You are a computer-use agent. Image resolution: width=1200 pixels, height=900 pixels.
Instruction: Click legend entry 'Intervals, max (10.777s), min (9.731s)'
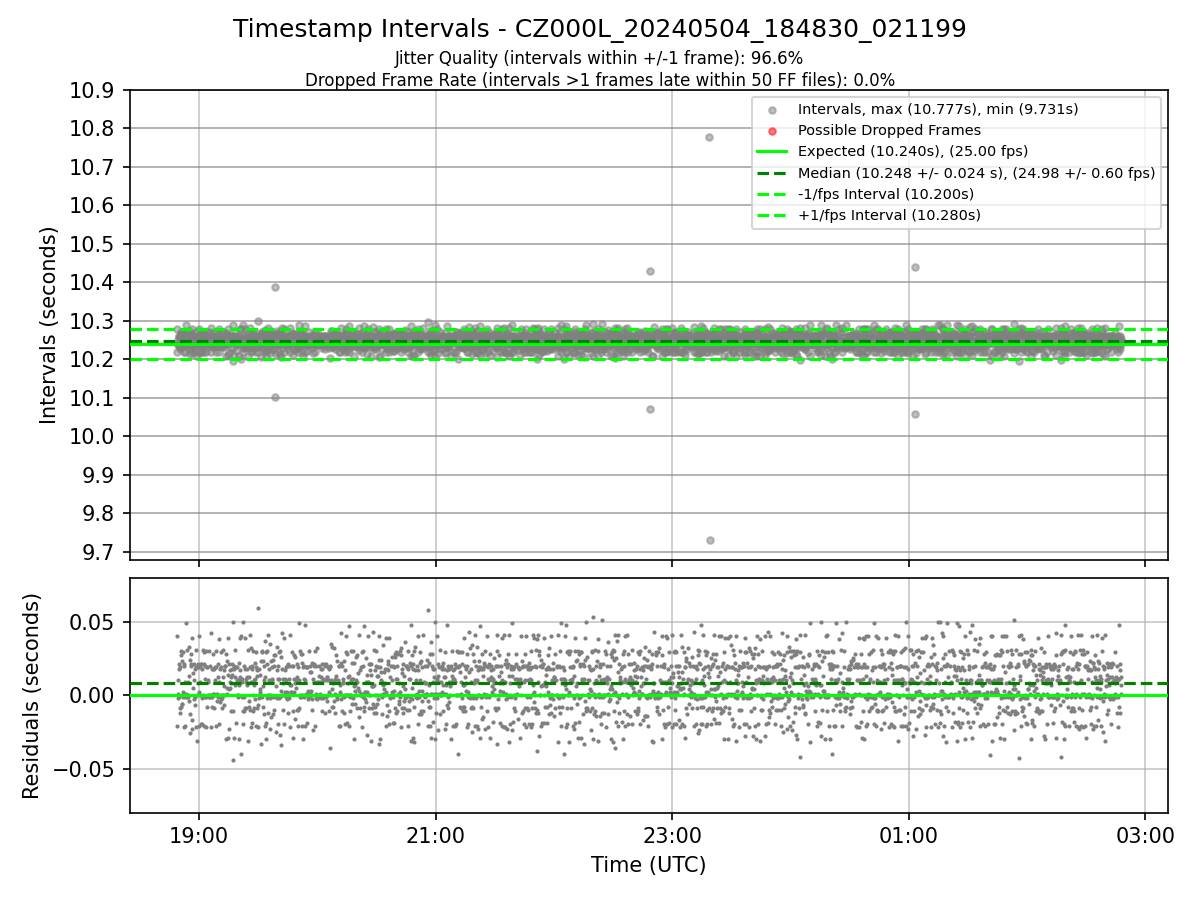938,109
